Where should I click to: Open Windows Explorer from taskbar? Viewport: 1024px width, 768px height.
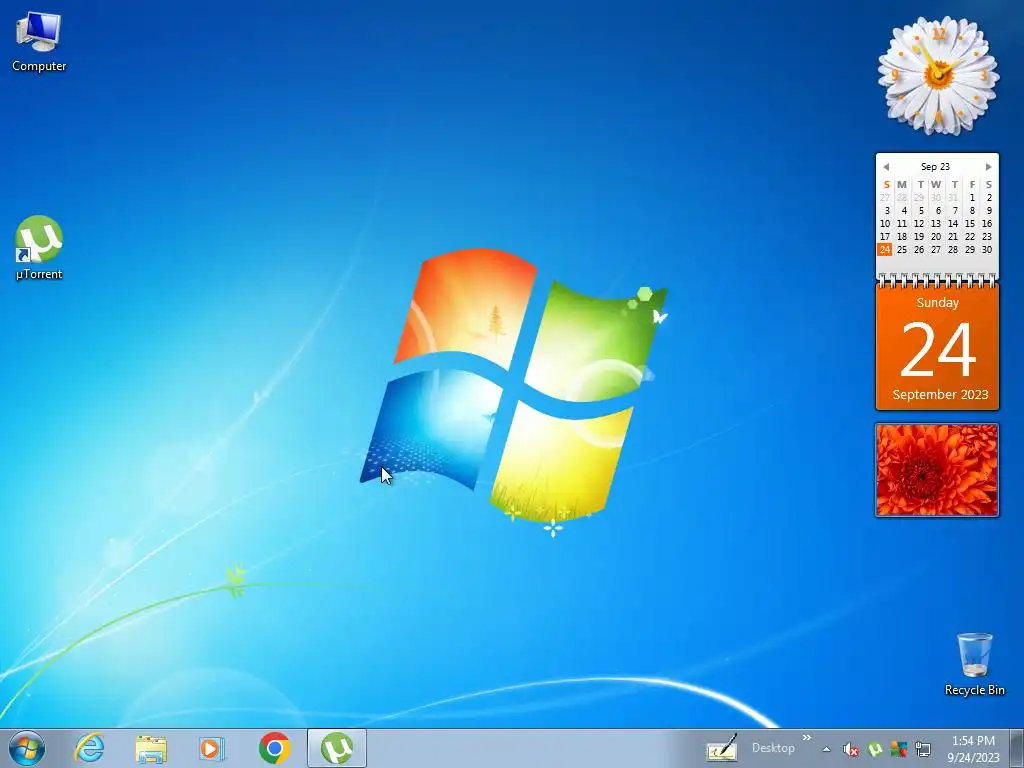pos(151,748)
